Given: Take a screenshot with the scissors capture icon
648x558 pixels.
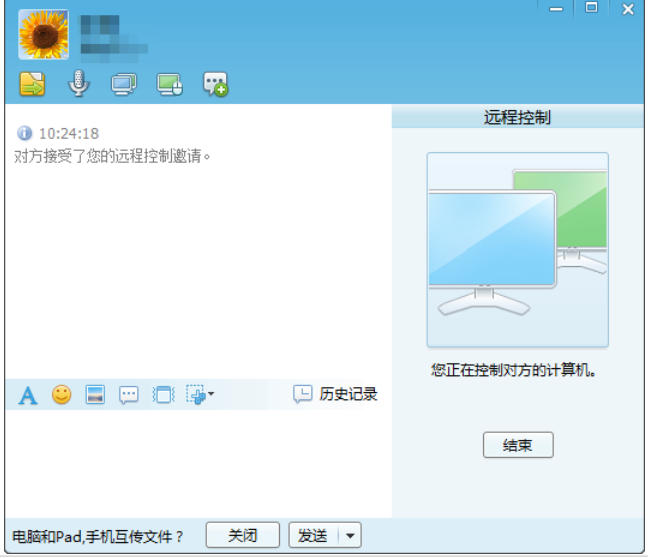Looking at the screenshot, I should [x=195, y=394].
